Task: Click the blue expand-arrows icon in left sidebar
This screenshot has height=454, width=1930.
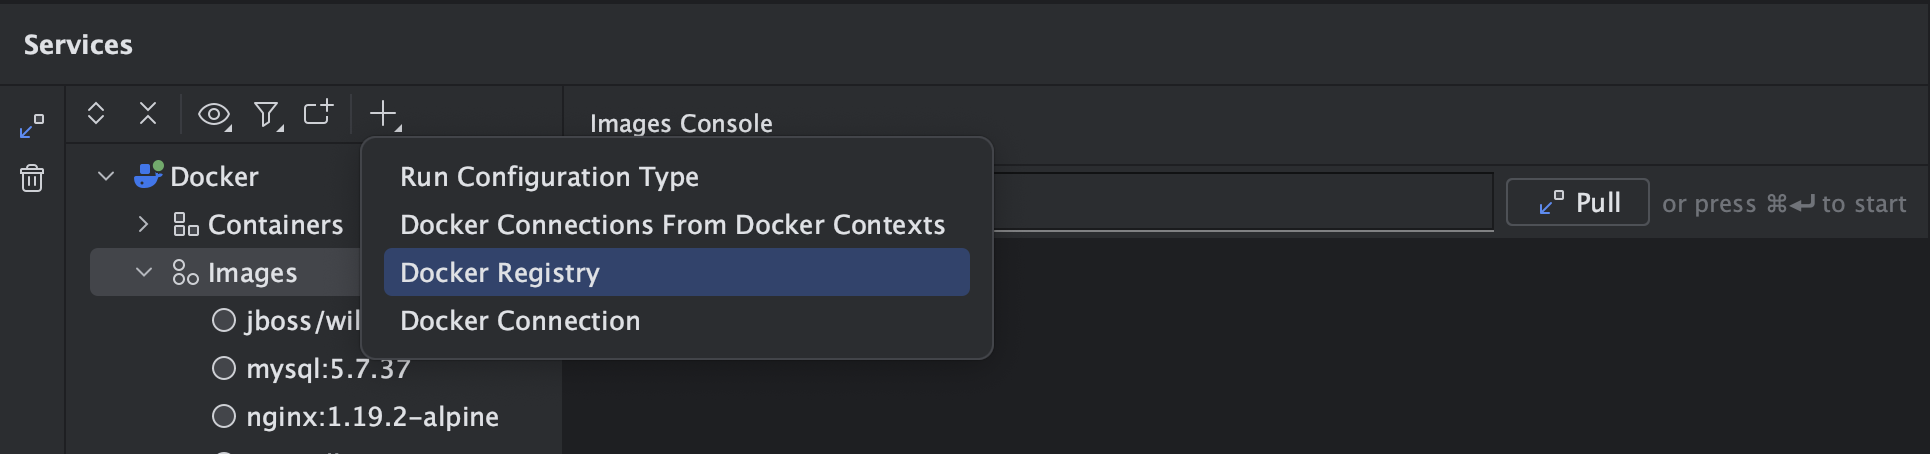Action: coord(32,126)
